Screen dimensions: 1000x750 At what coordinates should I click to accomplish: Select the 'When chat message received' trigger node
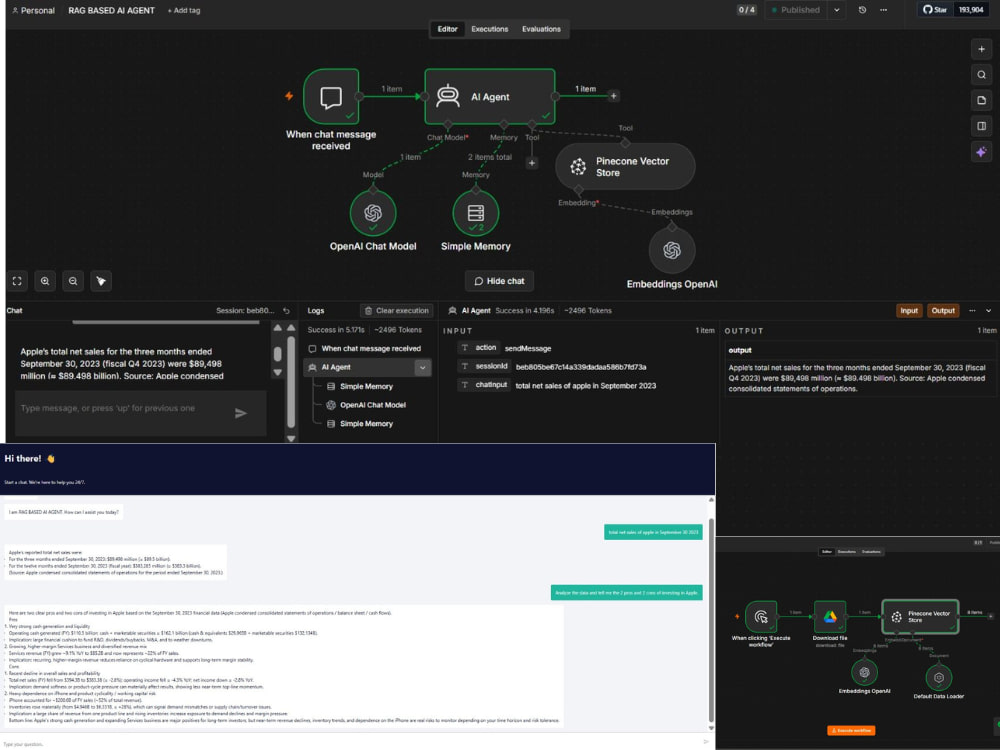[x=331, y=97]
